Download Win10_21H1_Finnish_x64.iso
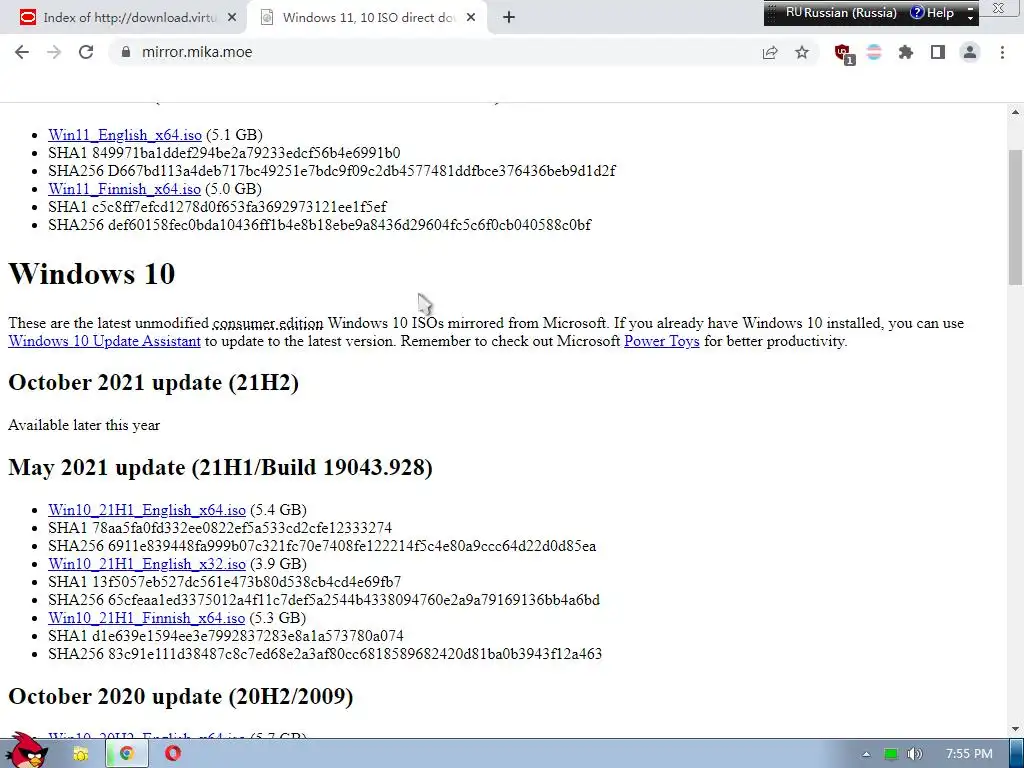The width and height of the screenshot is (1024, 768). pos(146,618)
